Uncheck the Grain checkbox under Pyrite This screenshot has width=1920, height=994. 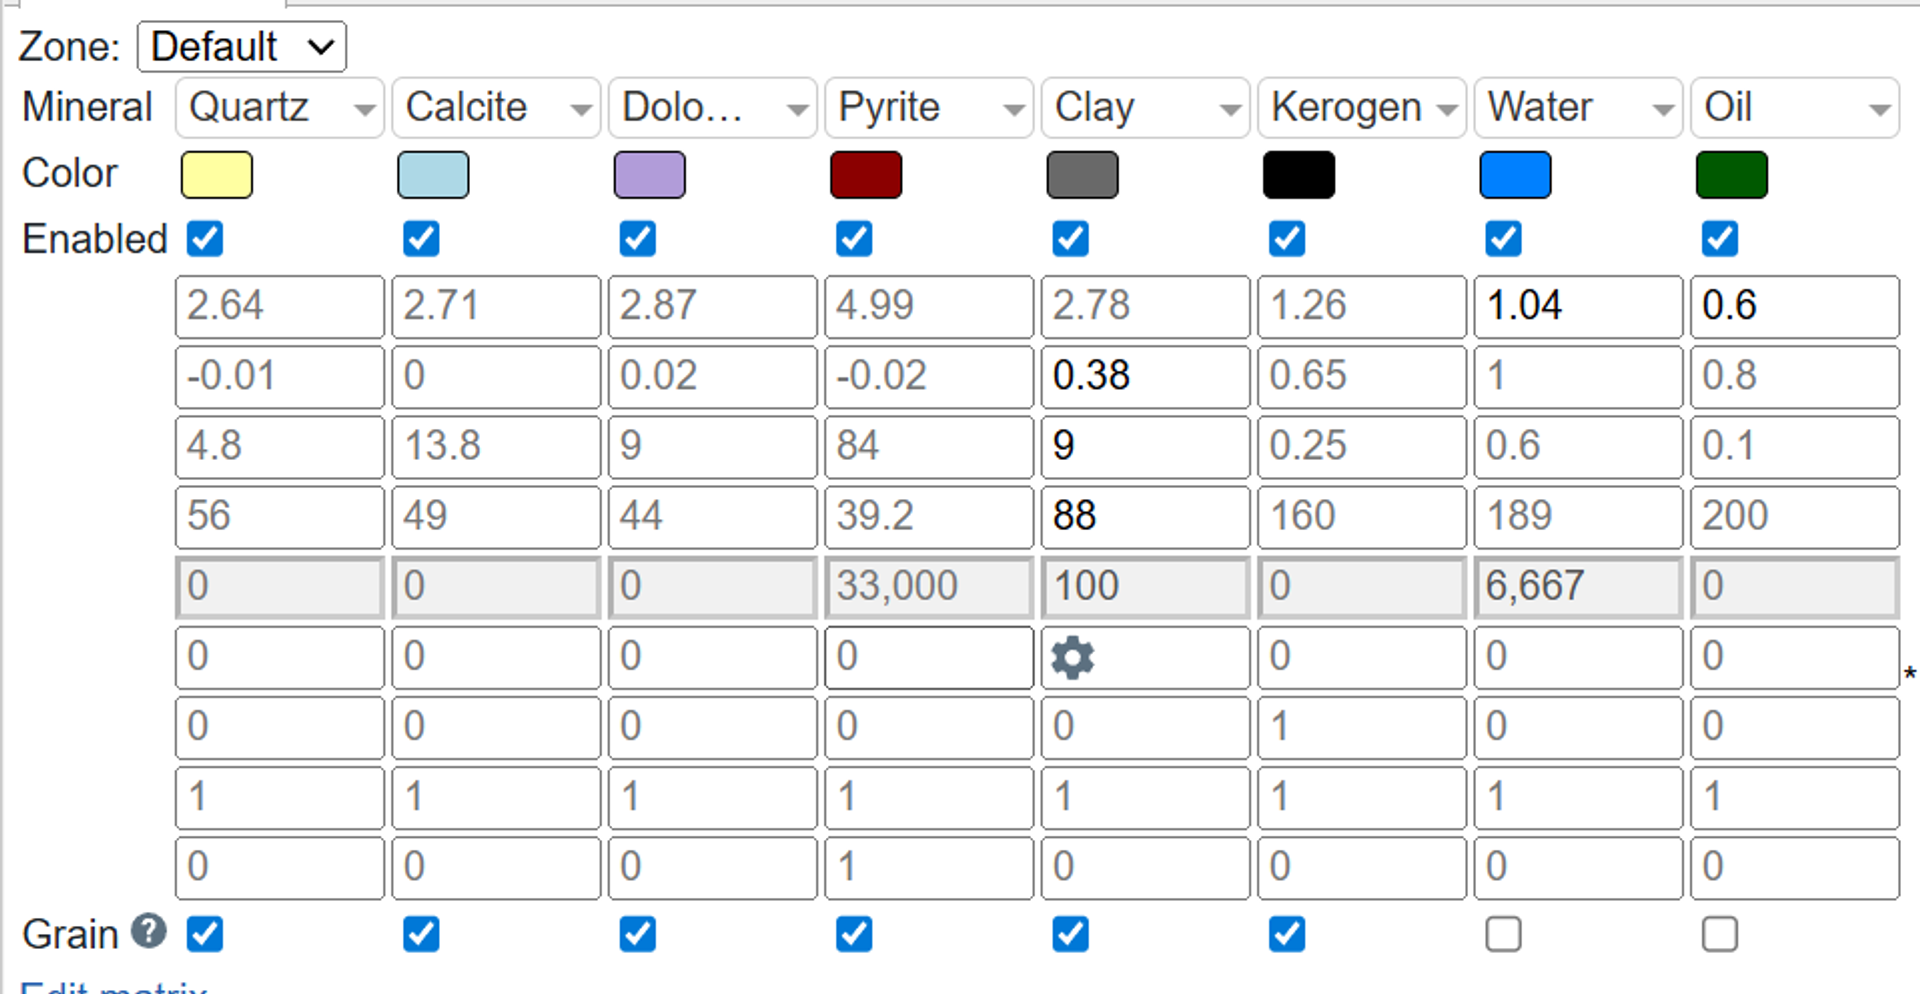(853, 934)
